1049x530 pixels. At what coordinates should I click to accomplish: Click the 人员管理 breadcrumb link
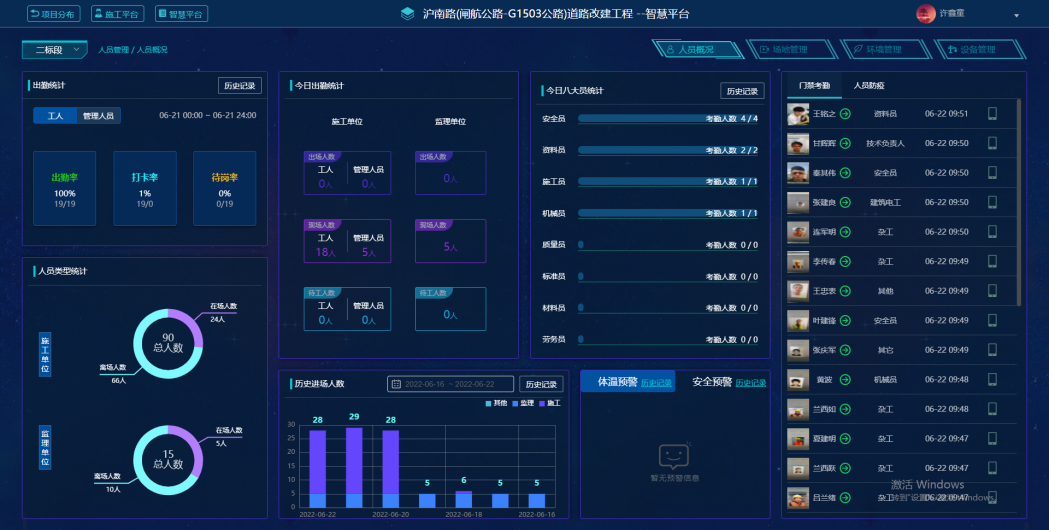113,50
